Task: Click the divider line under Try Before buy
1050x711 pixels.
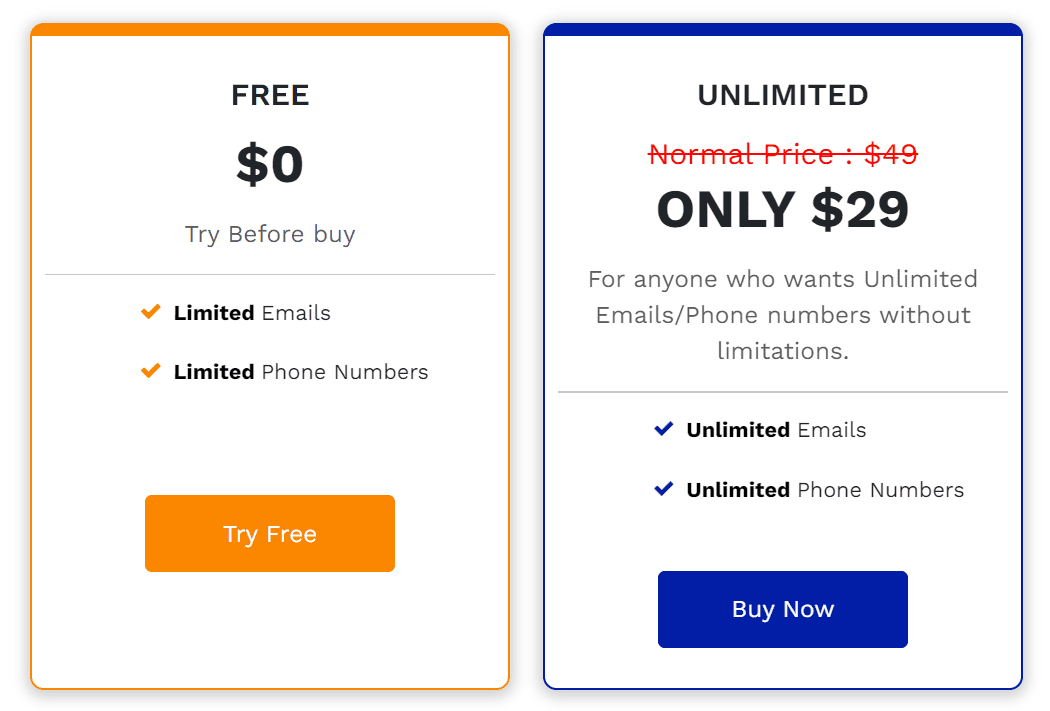Action: [269, 273]
